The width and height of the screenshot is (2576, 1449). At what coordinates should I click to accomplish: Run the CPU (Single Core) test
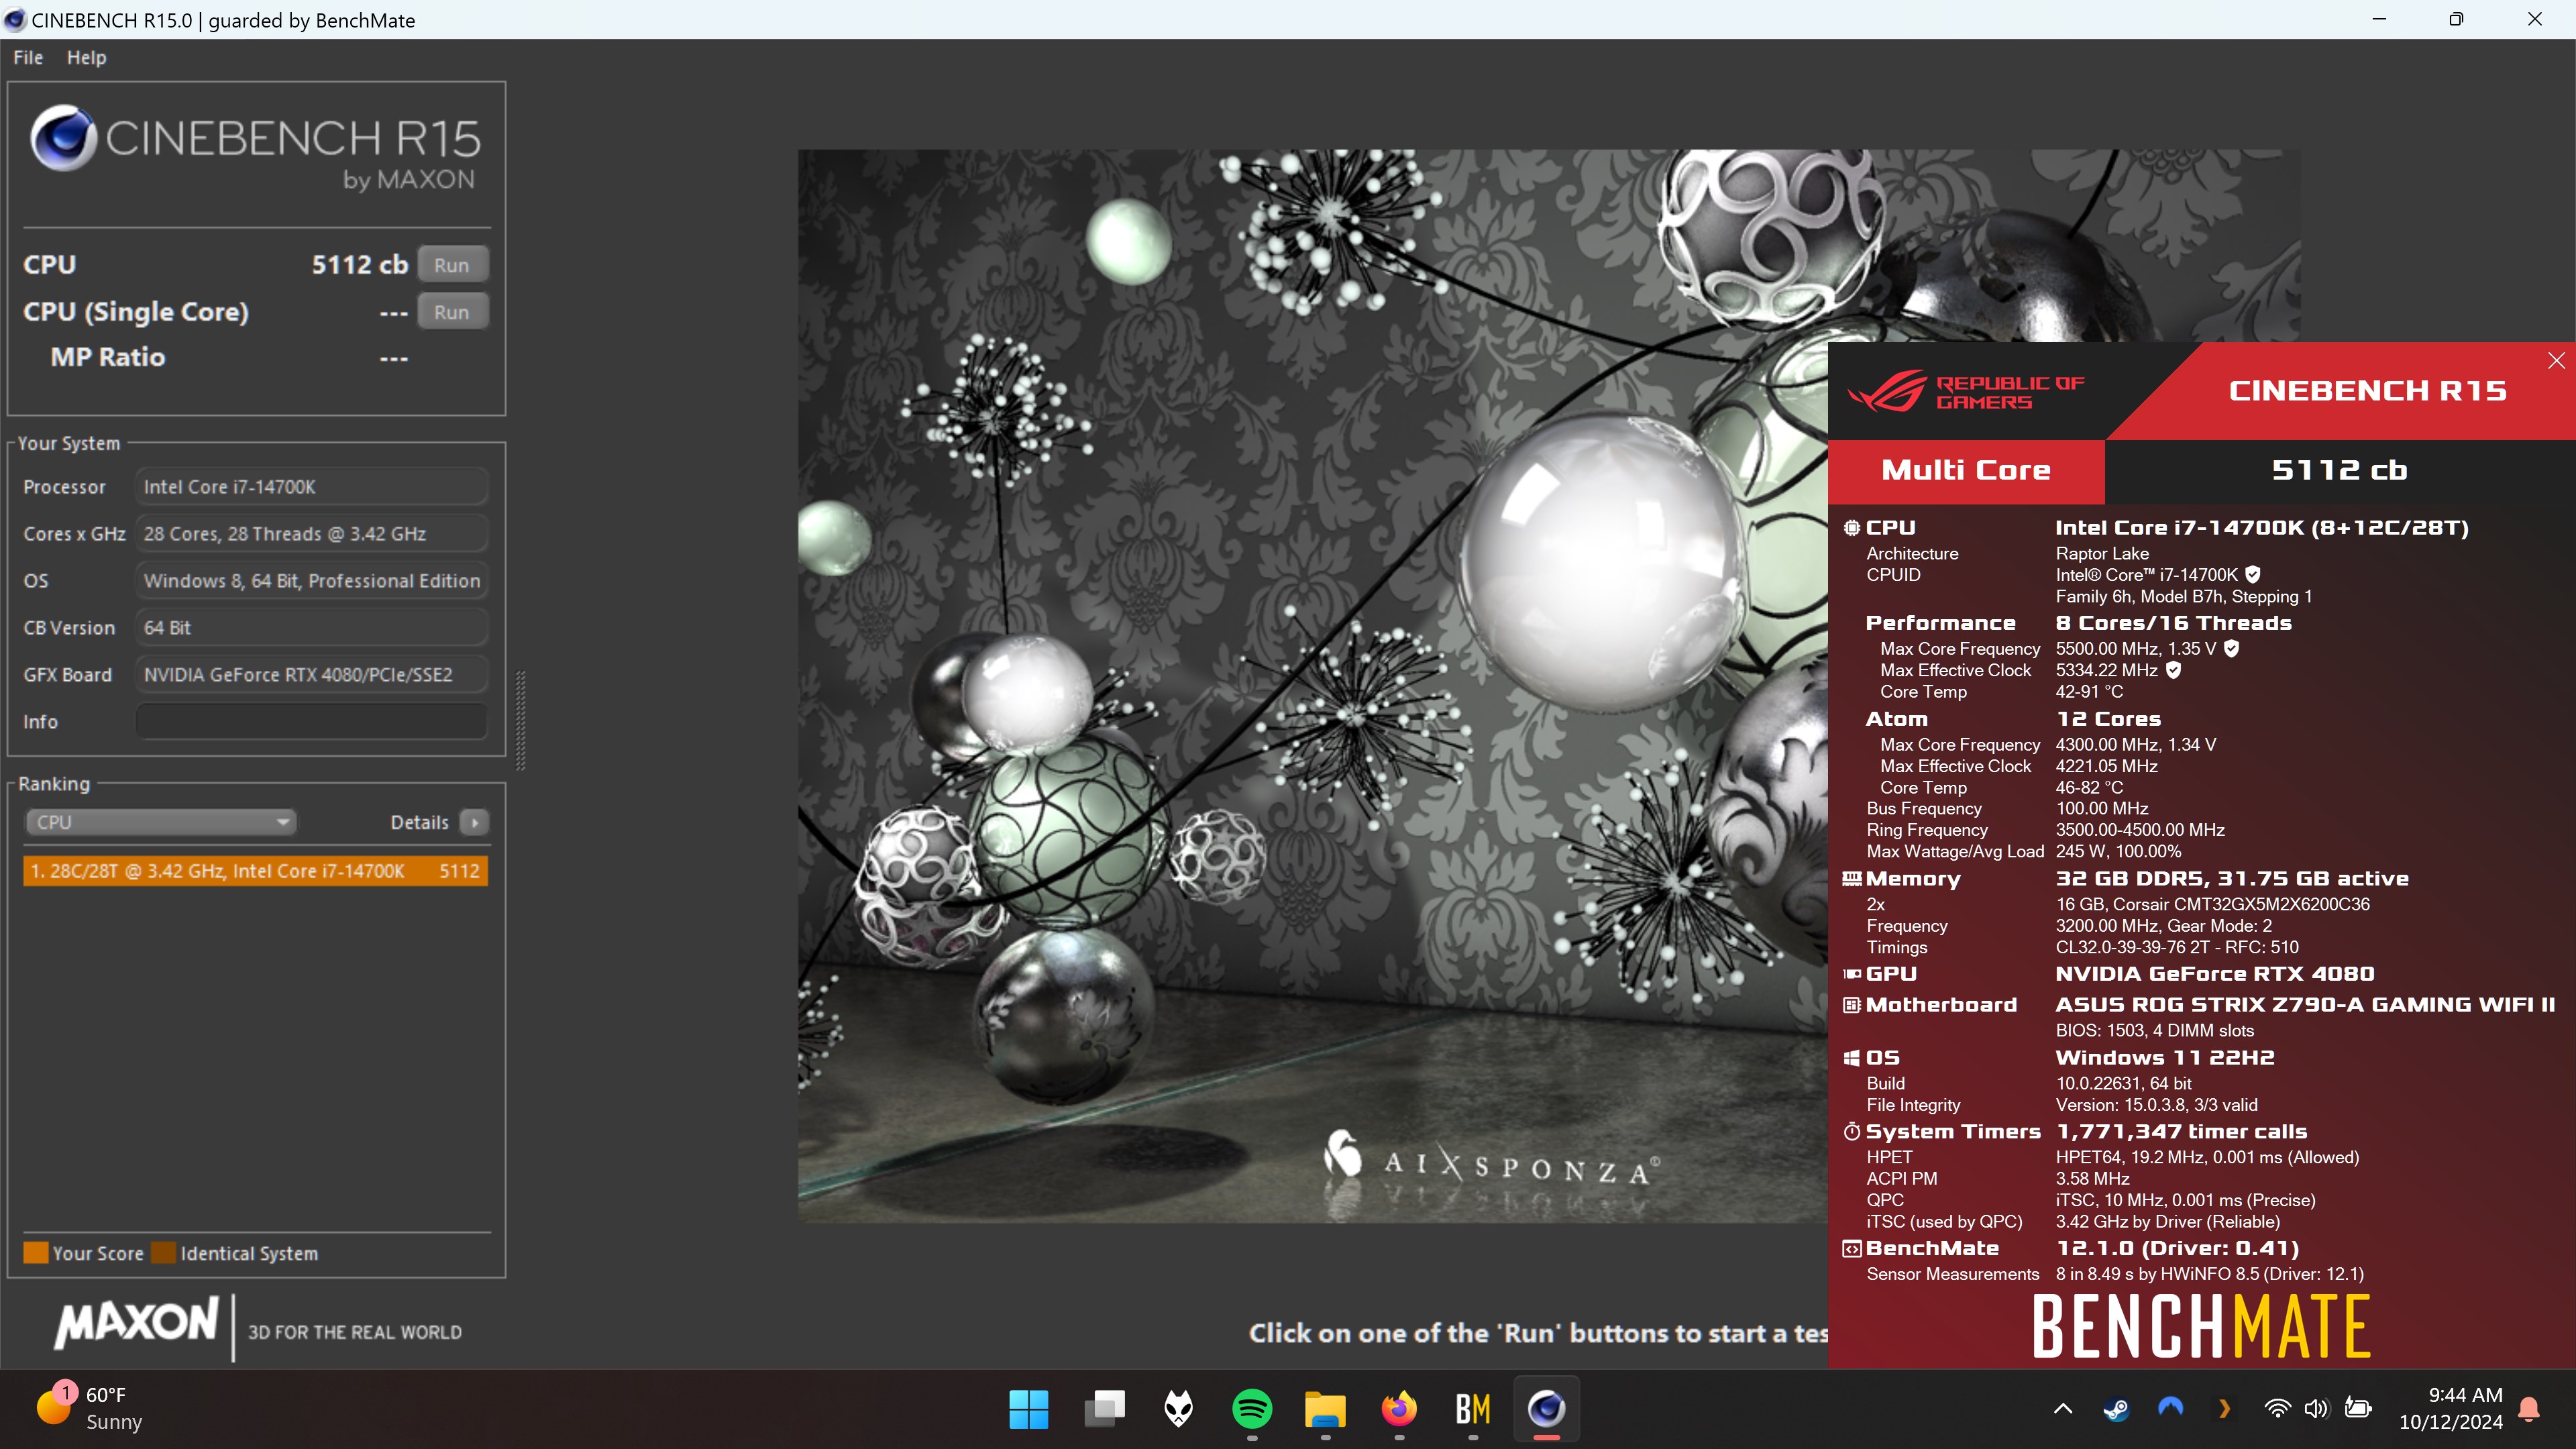452,312
